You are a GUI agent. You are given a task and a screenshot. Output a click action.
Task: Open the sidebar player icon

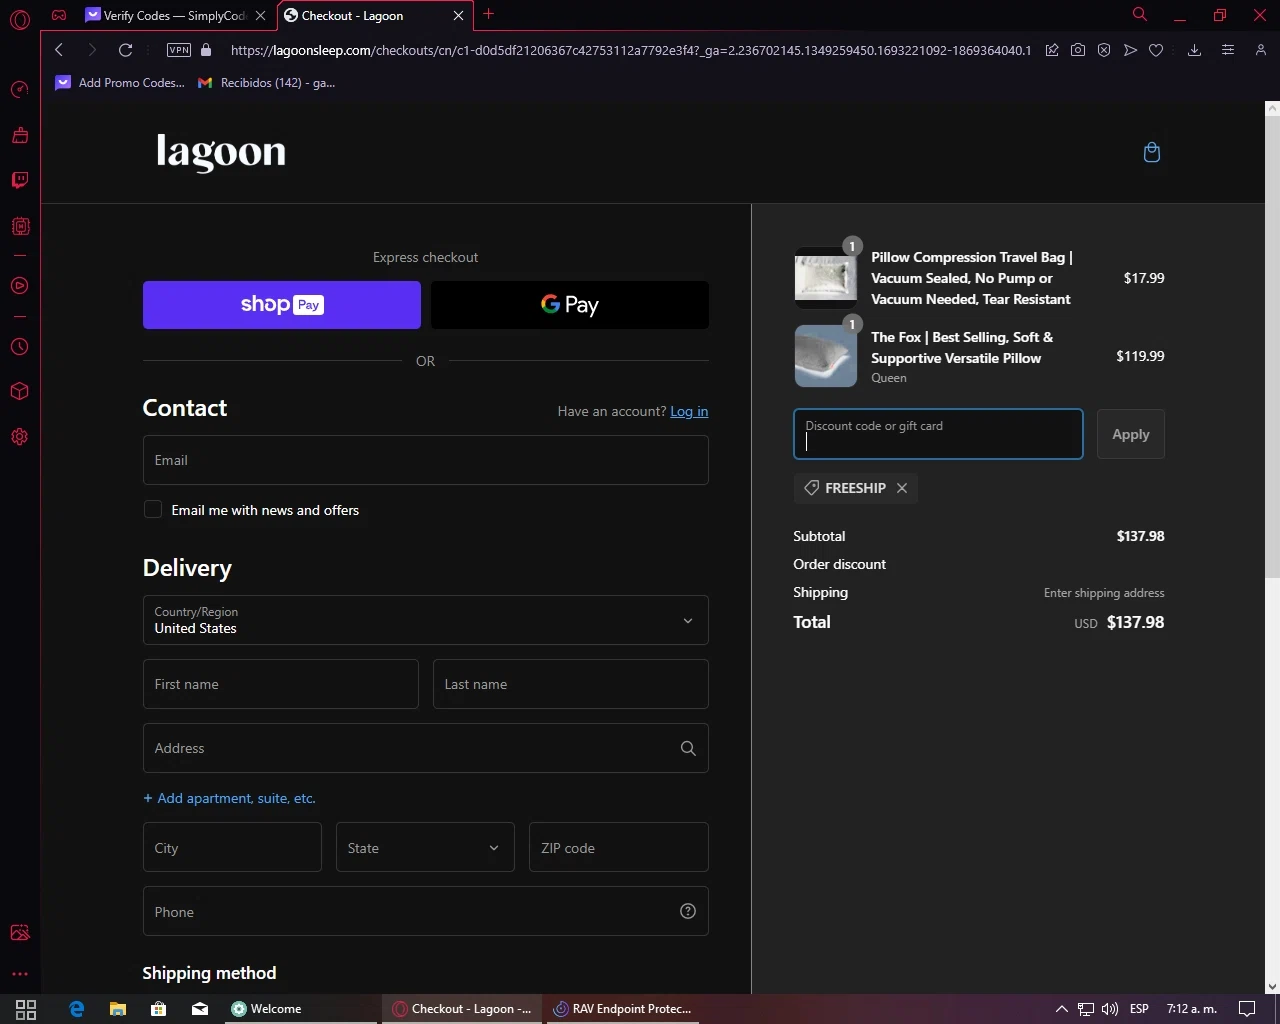pos(19,286)
